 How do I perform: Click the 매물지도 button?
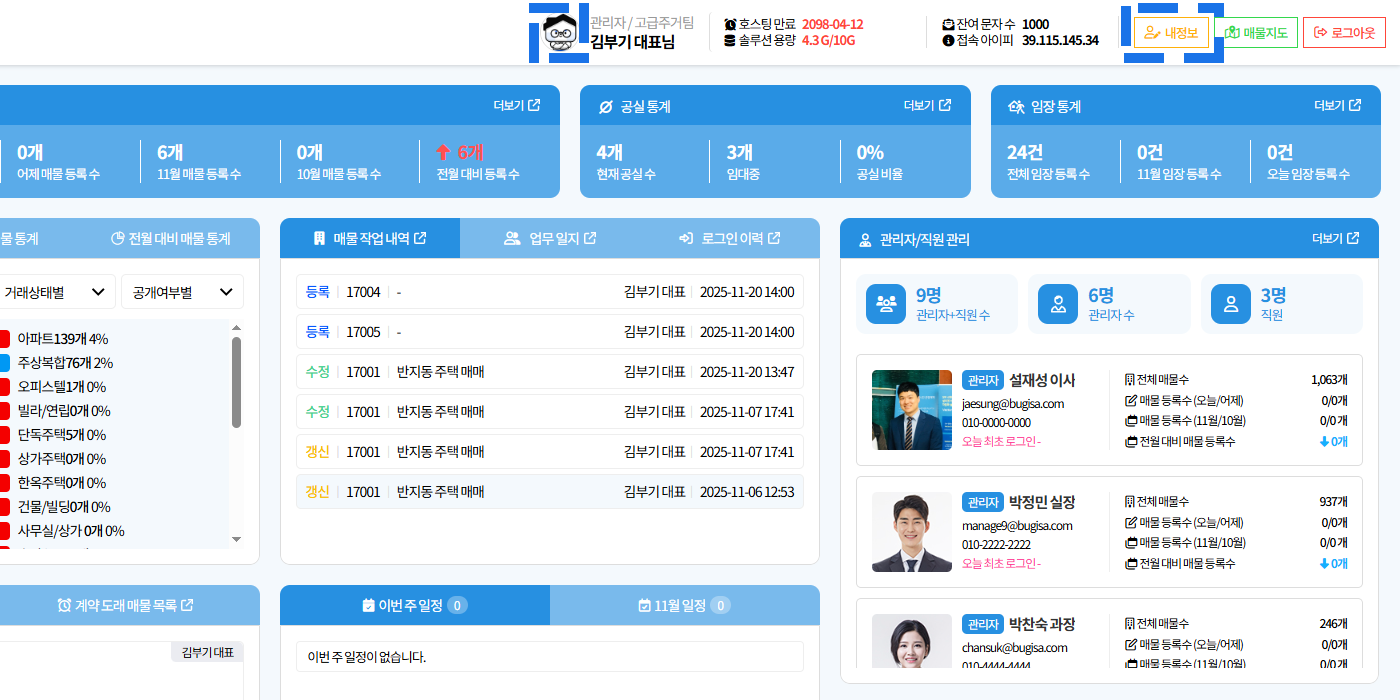pos(1256,32)
